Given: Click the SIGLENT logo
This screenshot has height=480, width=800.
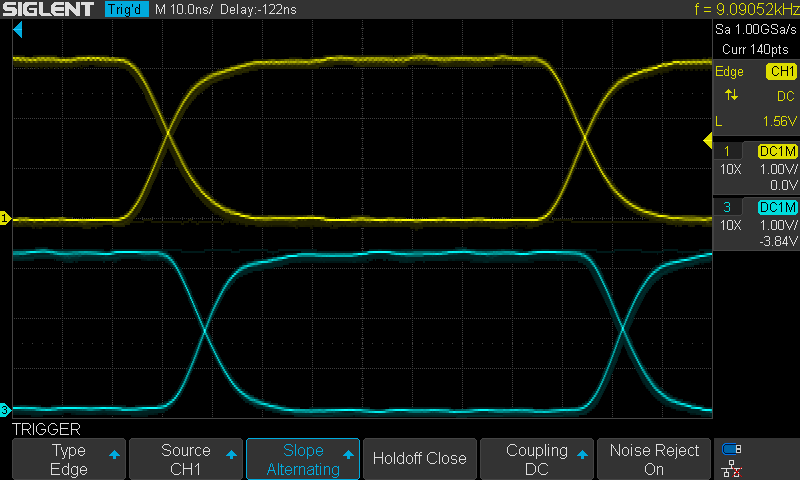Looking at the screenshot, I should 48,9.
